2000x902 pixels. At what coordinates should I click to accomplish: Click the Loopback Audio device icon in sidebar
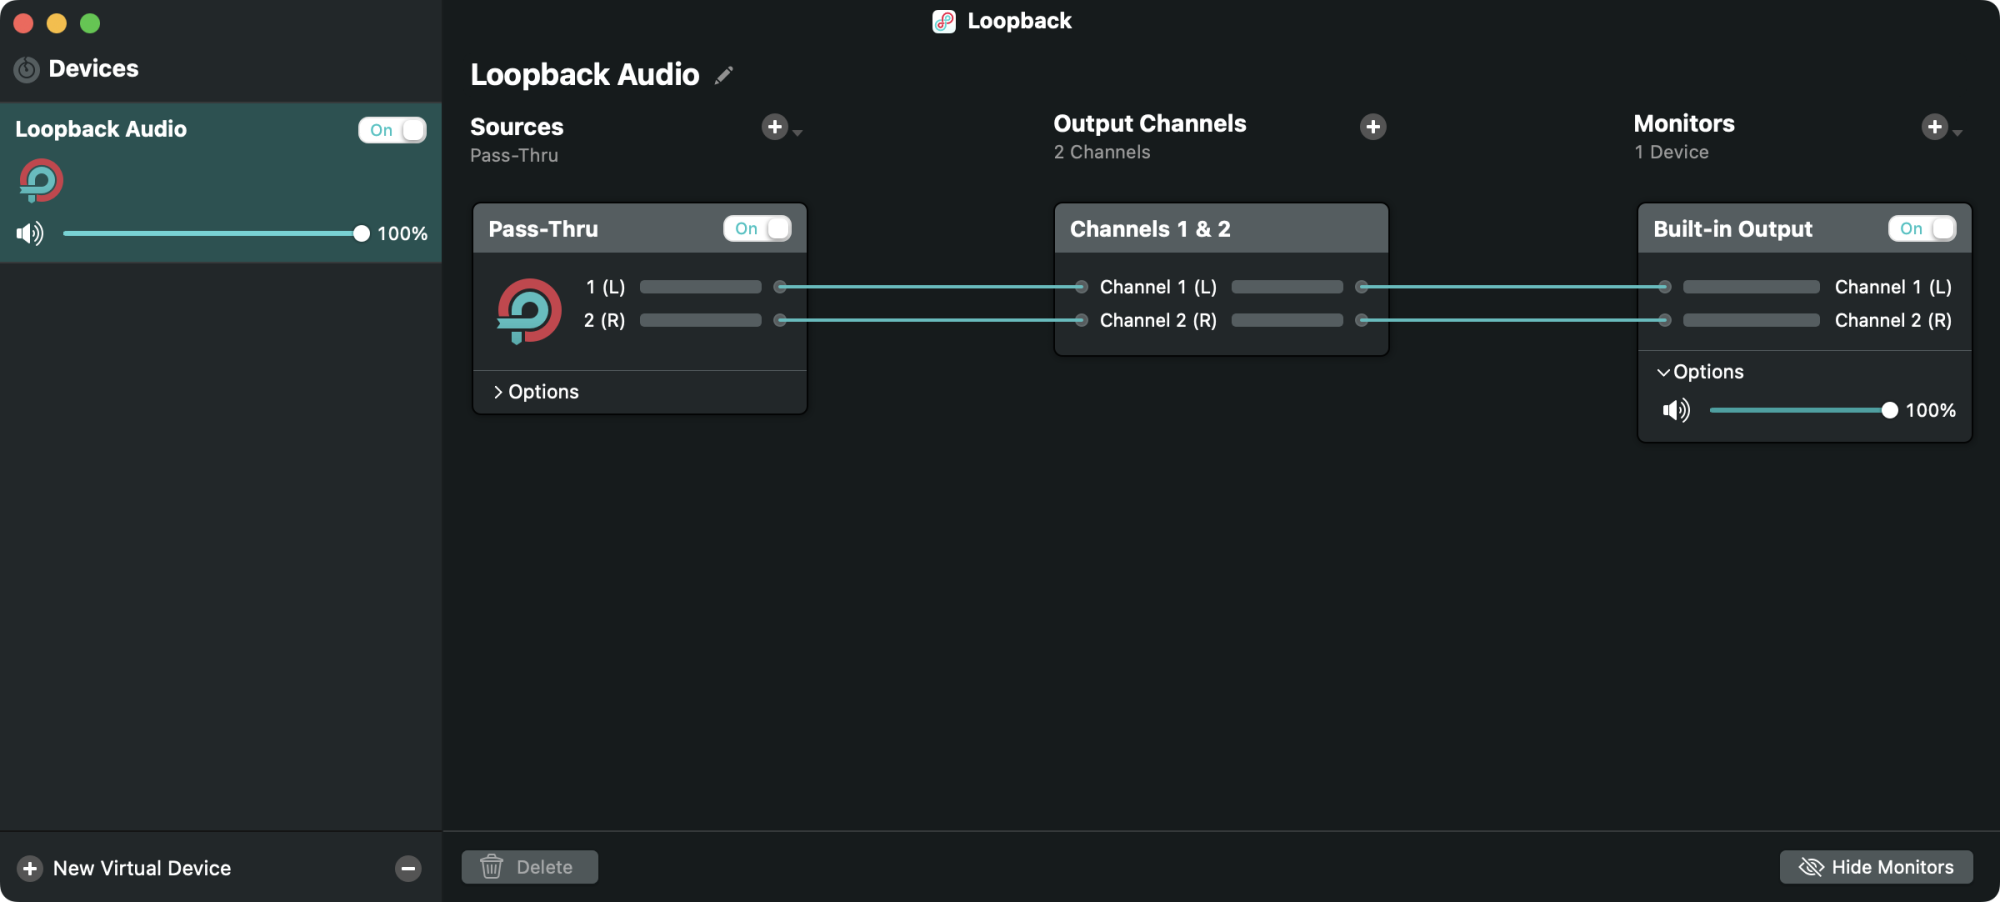tap(41, 181)
